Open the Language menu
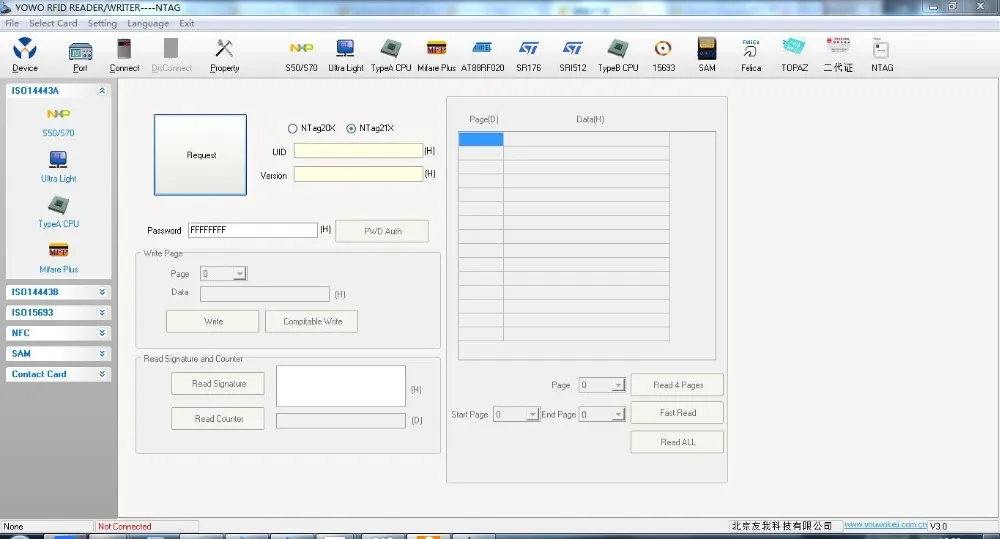1000x539 pixels. click(x=148, y=23)
